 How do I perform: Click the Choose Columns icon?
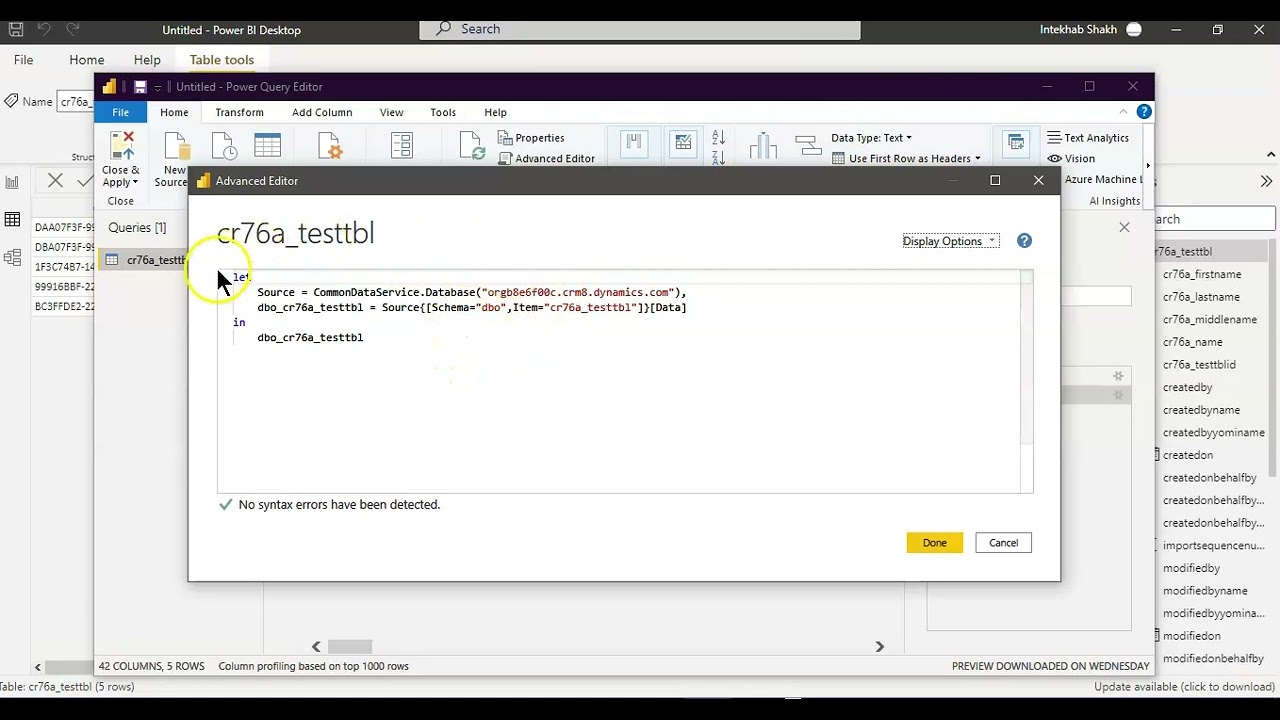pyautogui.click(x=633, y=144)
